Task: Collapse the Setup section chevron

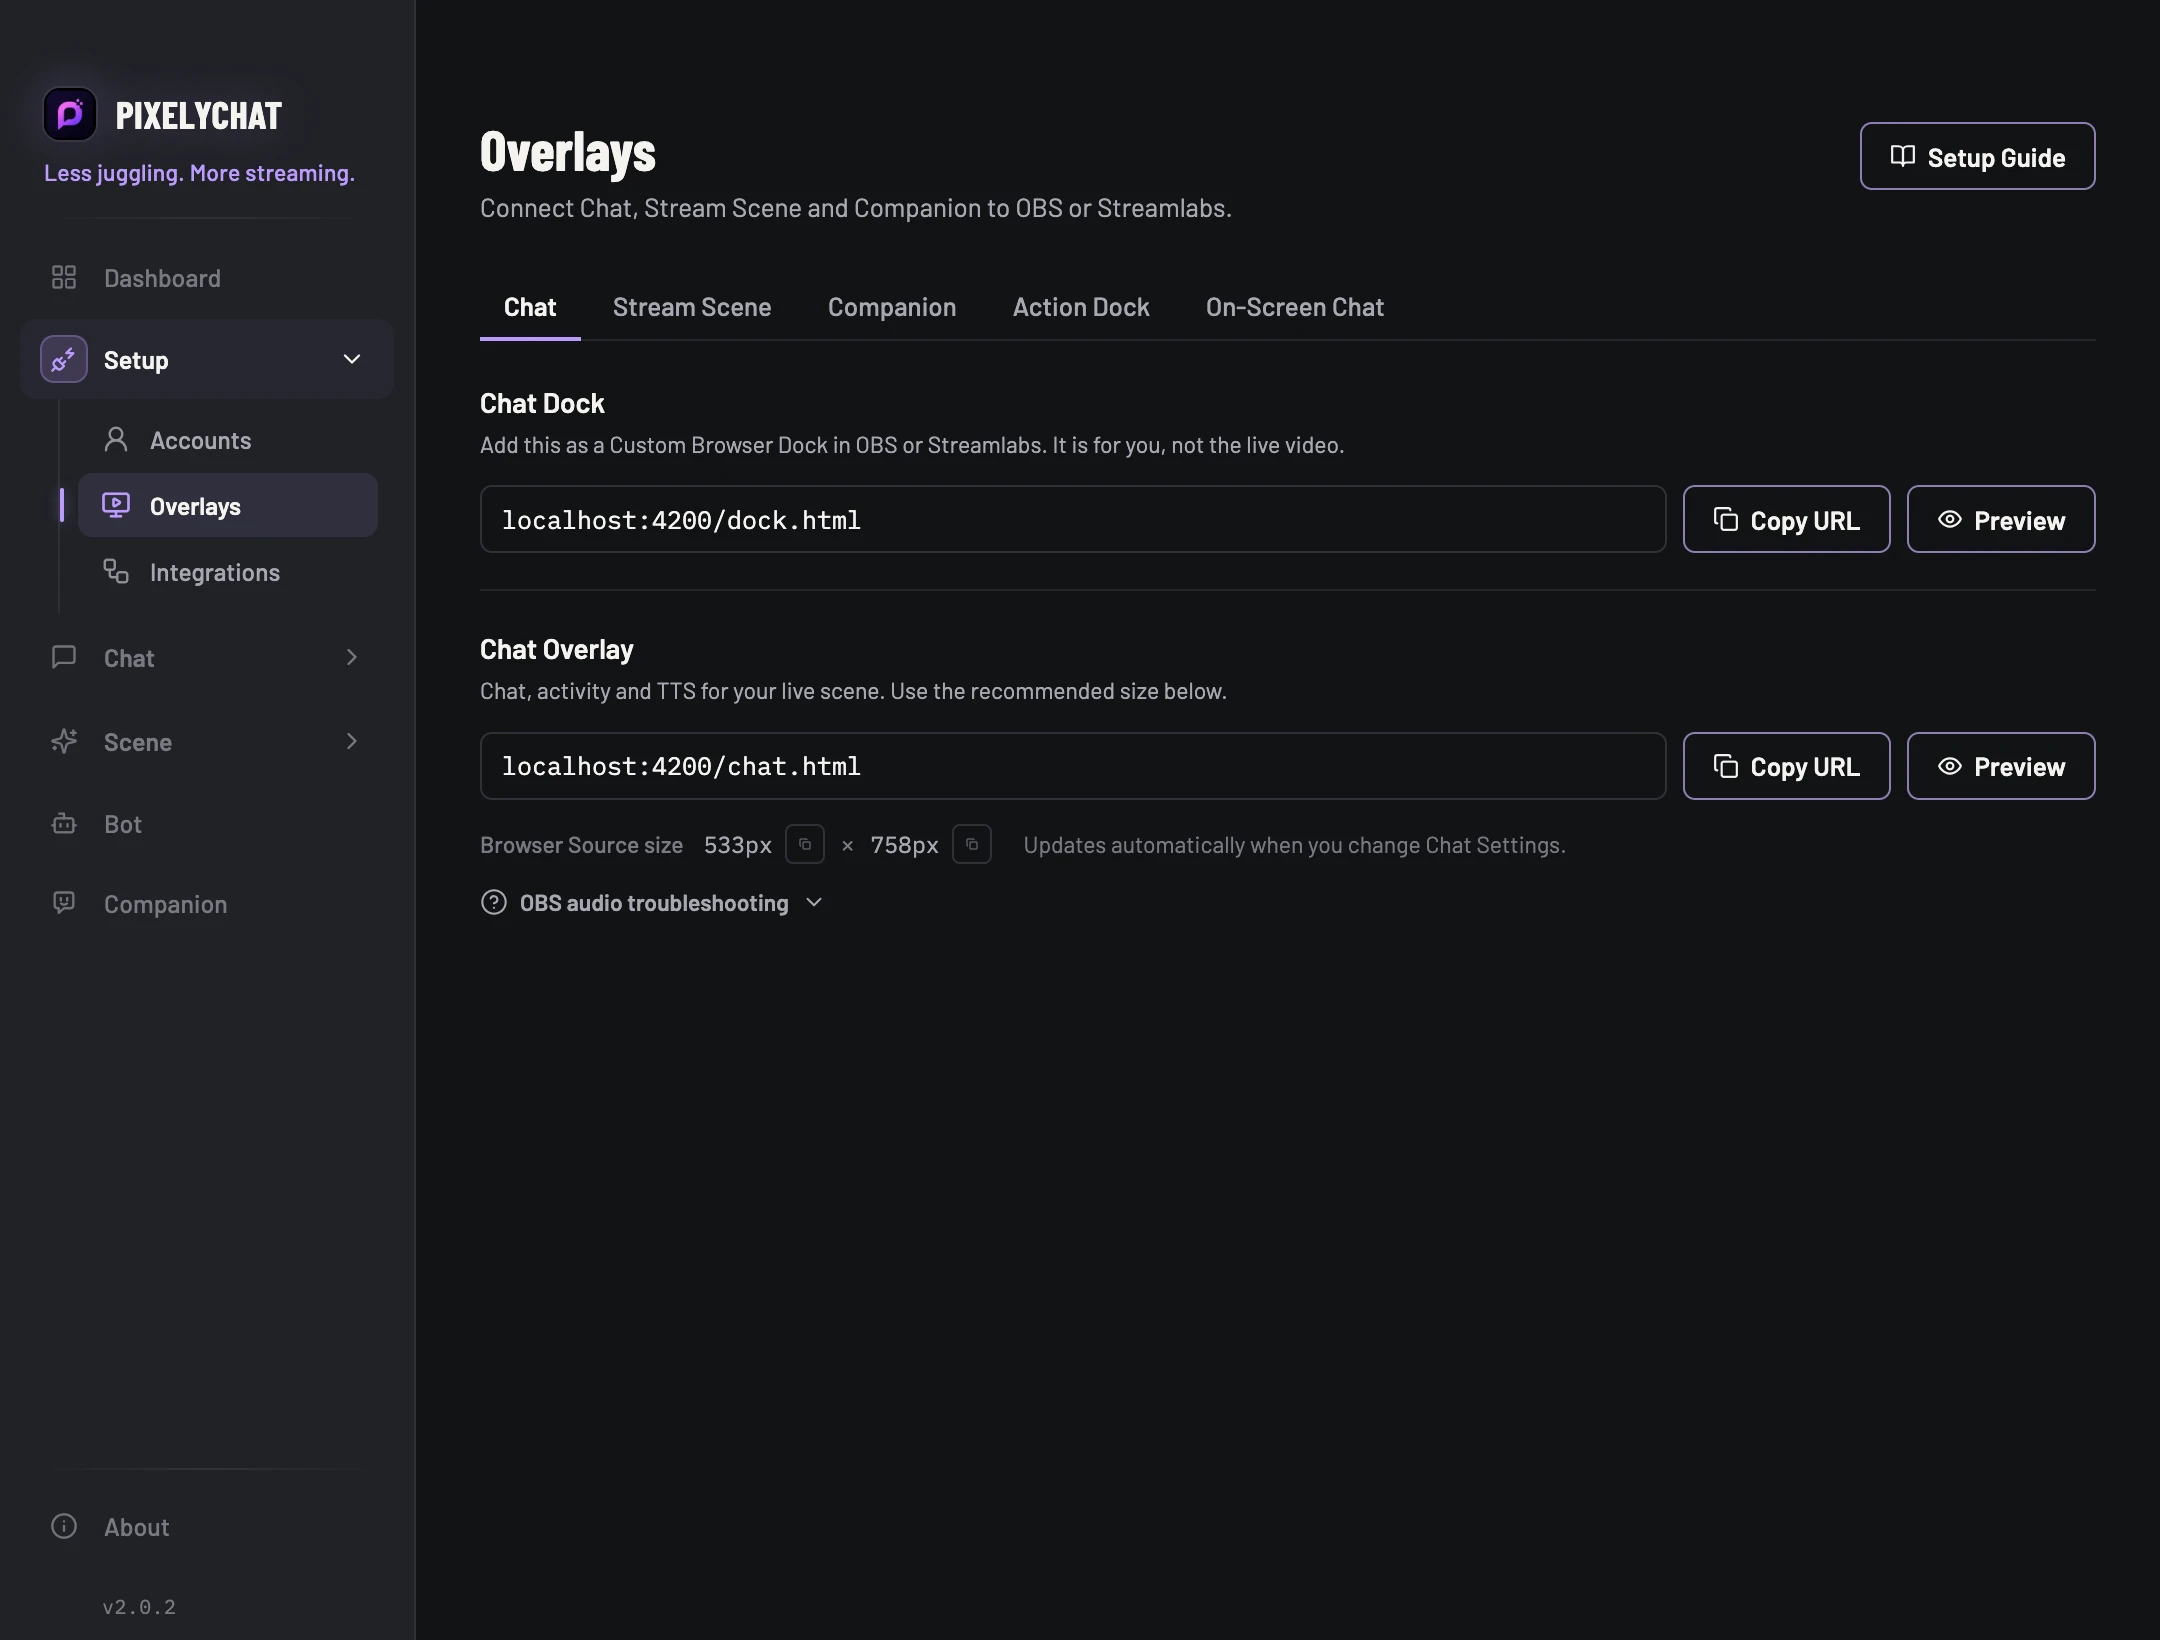Action: pyautogui.click(x=352, y=359)
